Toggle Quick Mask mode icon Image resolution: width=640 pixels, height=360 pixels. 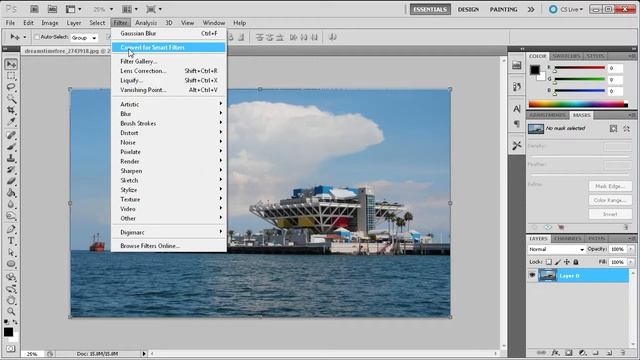click(x=11, y=349)
